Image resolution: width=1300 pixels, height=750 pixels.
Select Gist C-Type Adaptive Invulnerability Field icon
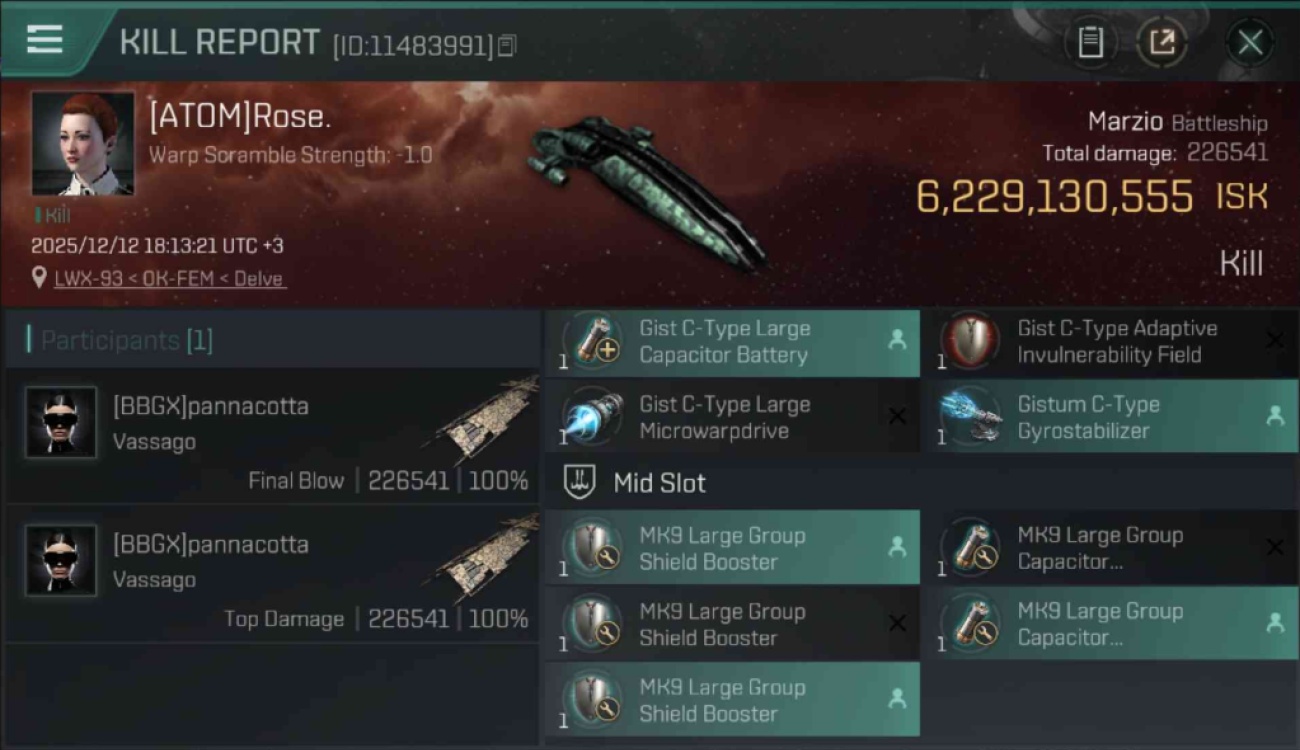[973, 342]
